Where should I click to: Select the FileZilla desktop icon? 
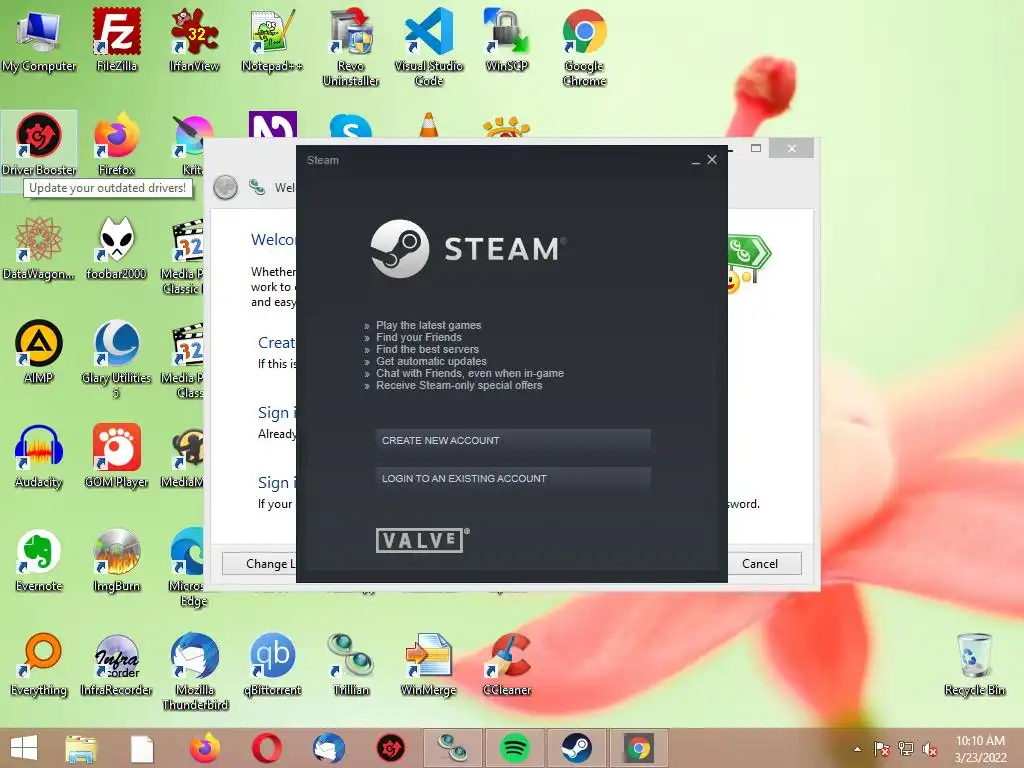116,41
